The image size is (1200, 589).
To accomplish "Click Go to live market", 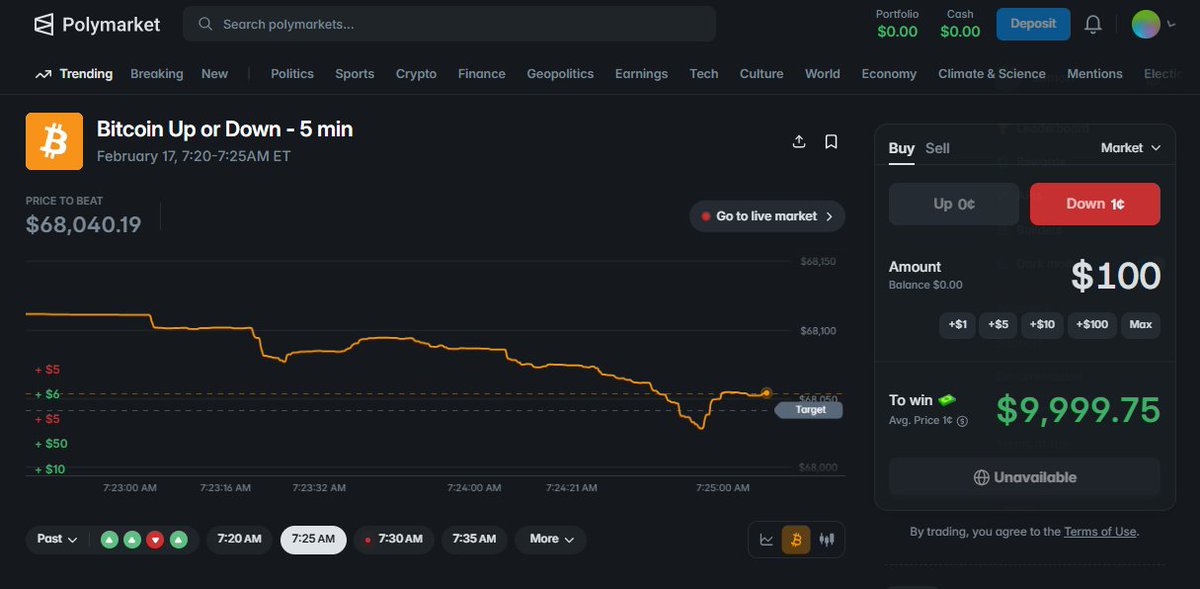I will tap(767, 216).
